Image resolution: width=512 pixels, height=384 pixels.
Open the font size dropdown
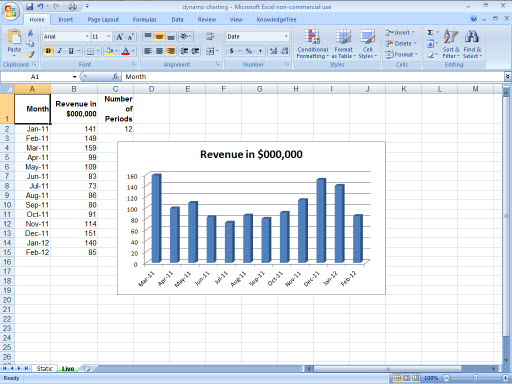(x=109, y=36)
